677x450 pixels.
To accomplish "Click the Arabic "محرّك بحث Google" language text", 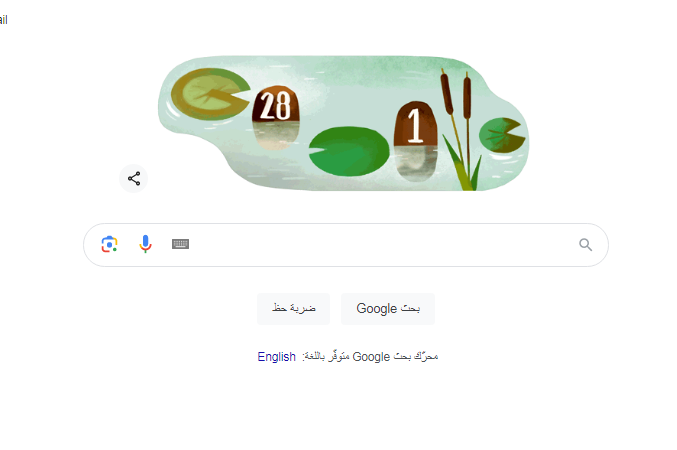I will point(370,357).
